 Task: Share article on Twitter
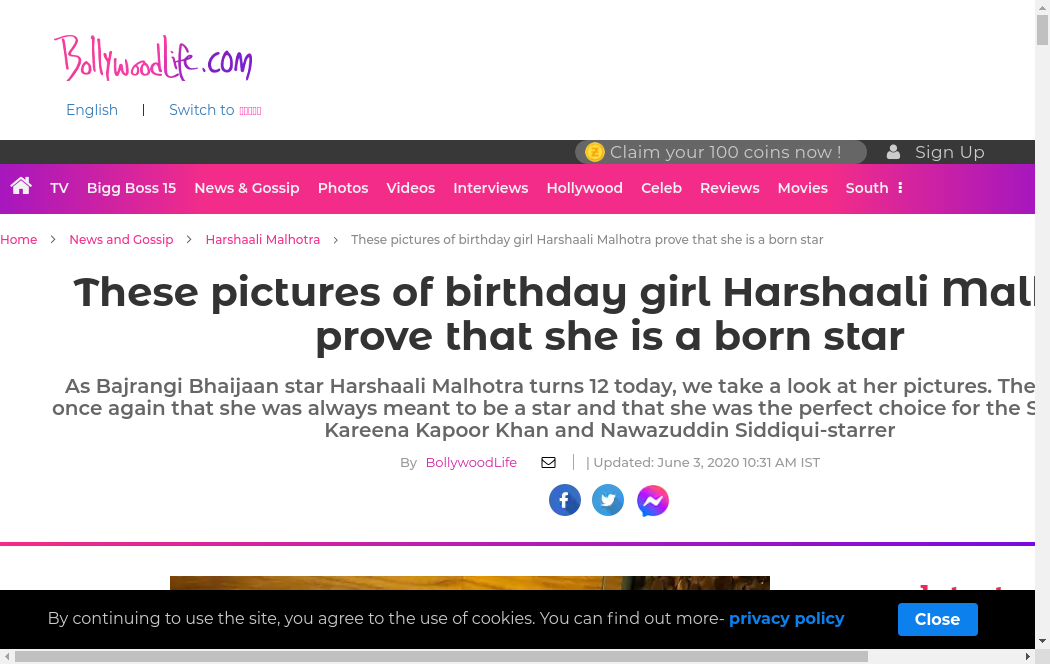(x=608, y=500)
